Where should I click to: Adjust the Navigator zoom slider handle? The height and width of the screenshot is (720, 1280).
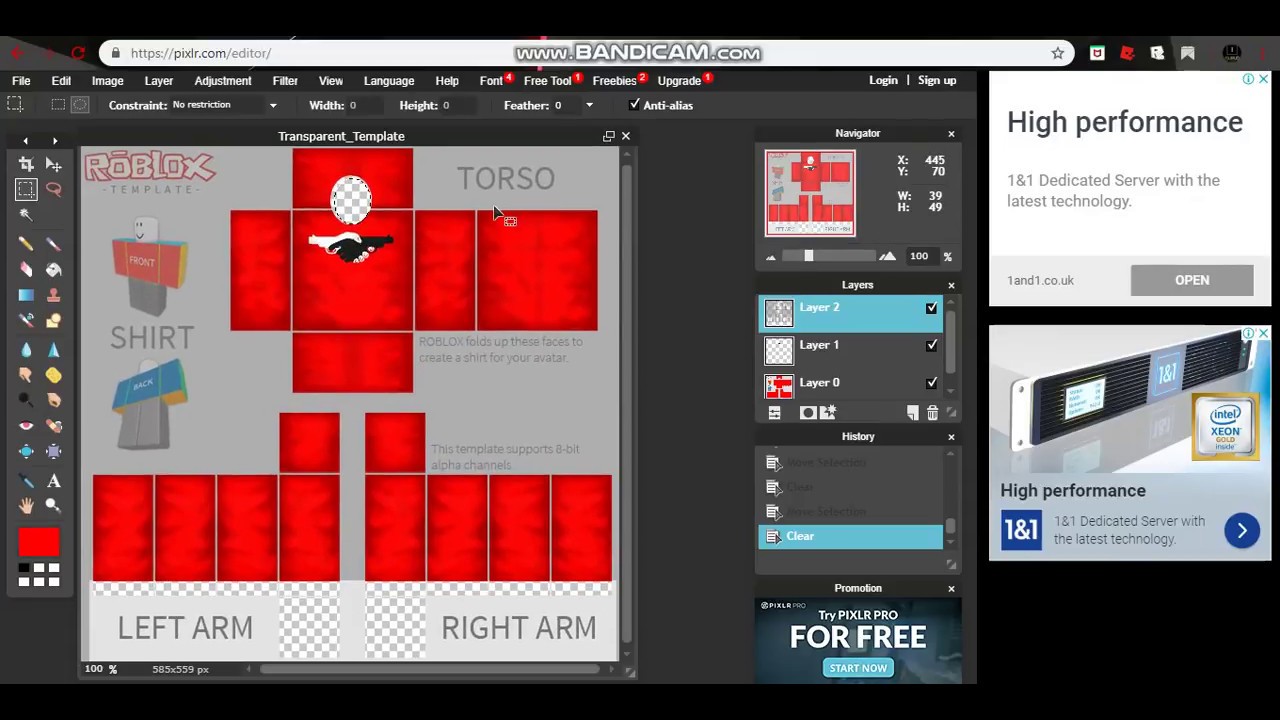[x=808, y=256]
